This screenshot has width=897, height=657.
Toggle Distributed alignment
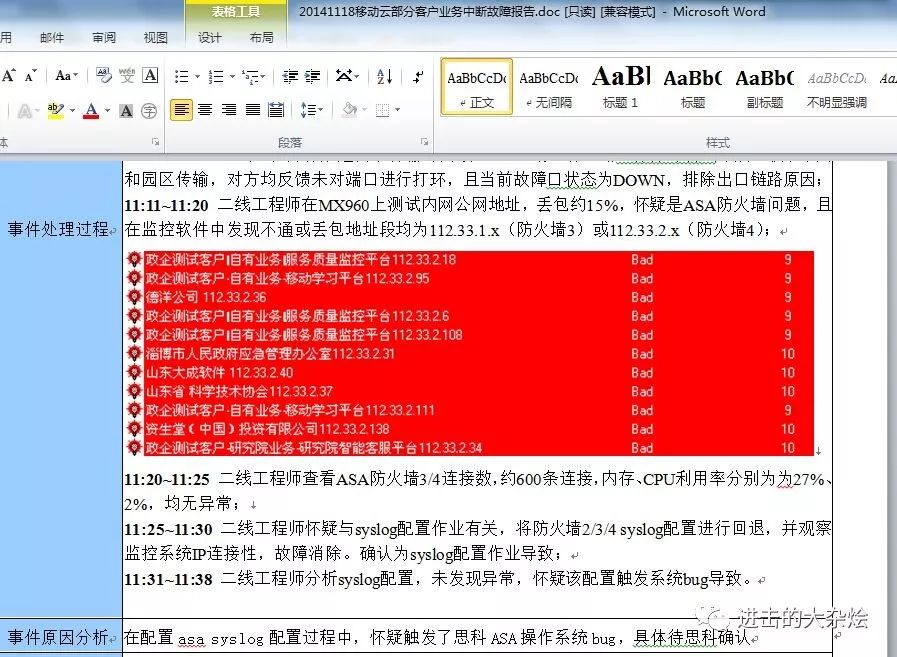coord(276,110)
